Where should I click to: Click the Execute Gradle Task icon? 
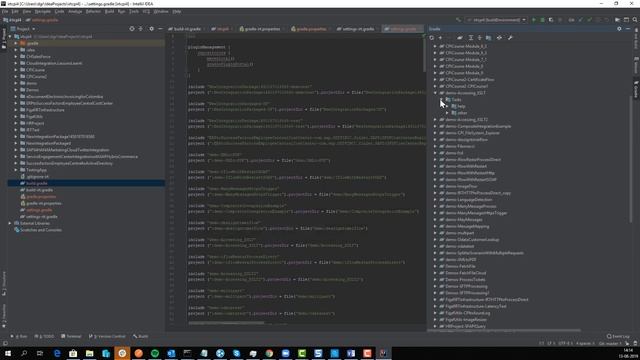[460, 38]
